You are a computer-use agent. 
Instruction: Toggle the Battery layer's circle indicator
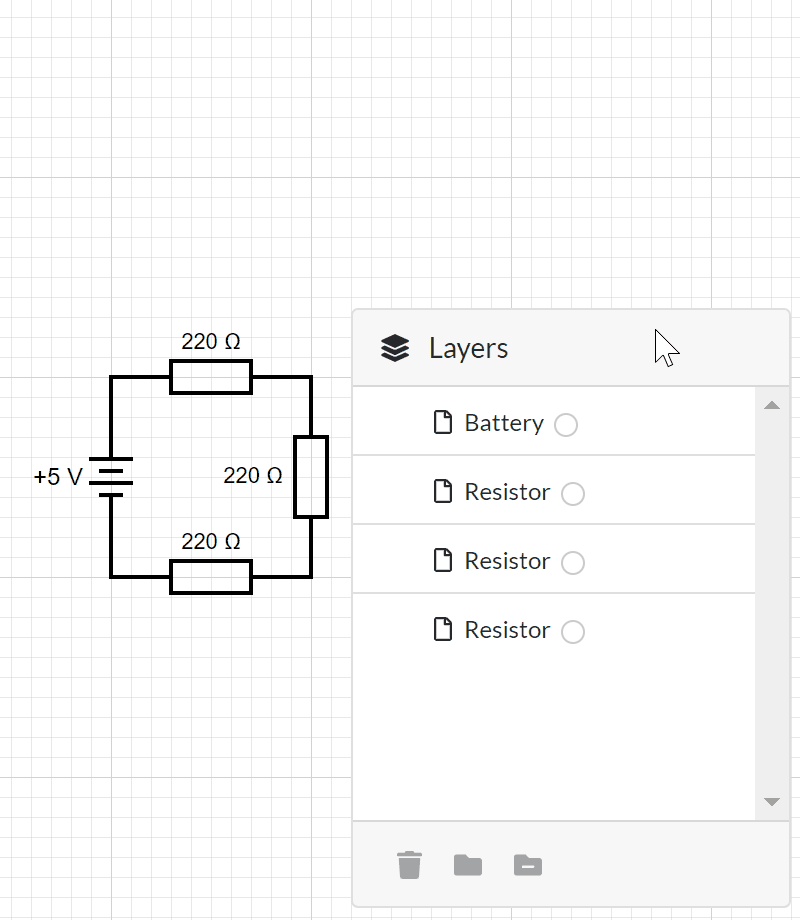[566, 424]
